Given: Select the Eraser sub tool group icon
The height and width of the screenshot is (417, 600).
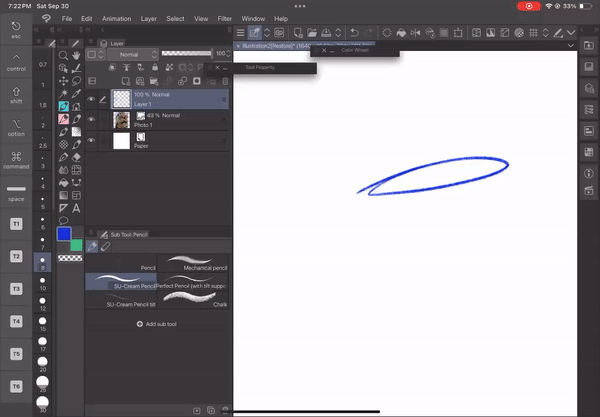Looking at the screenshot, I should (x=105, y=246).
